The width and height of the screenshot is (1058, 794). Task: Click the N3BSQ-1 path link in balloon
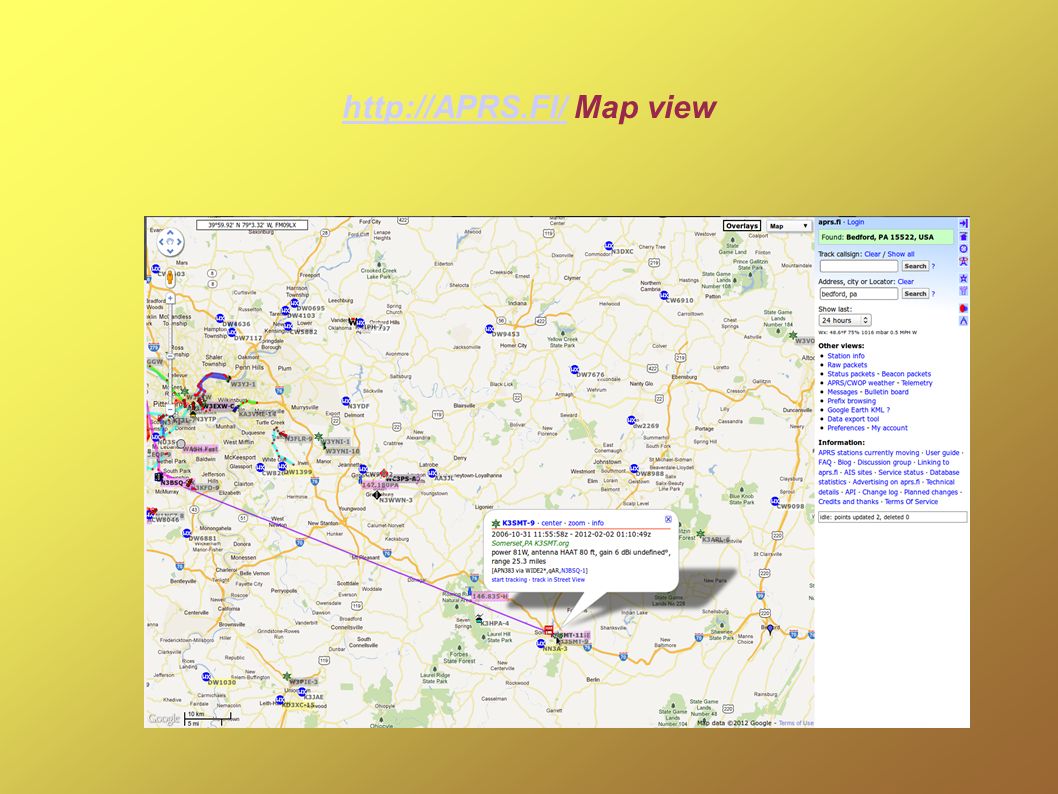(x=574, y=571)
